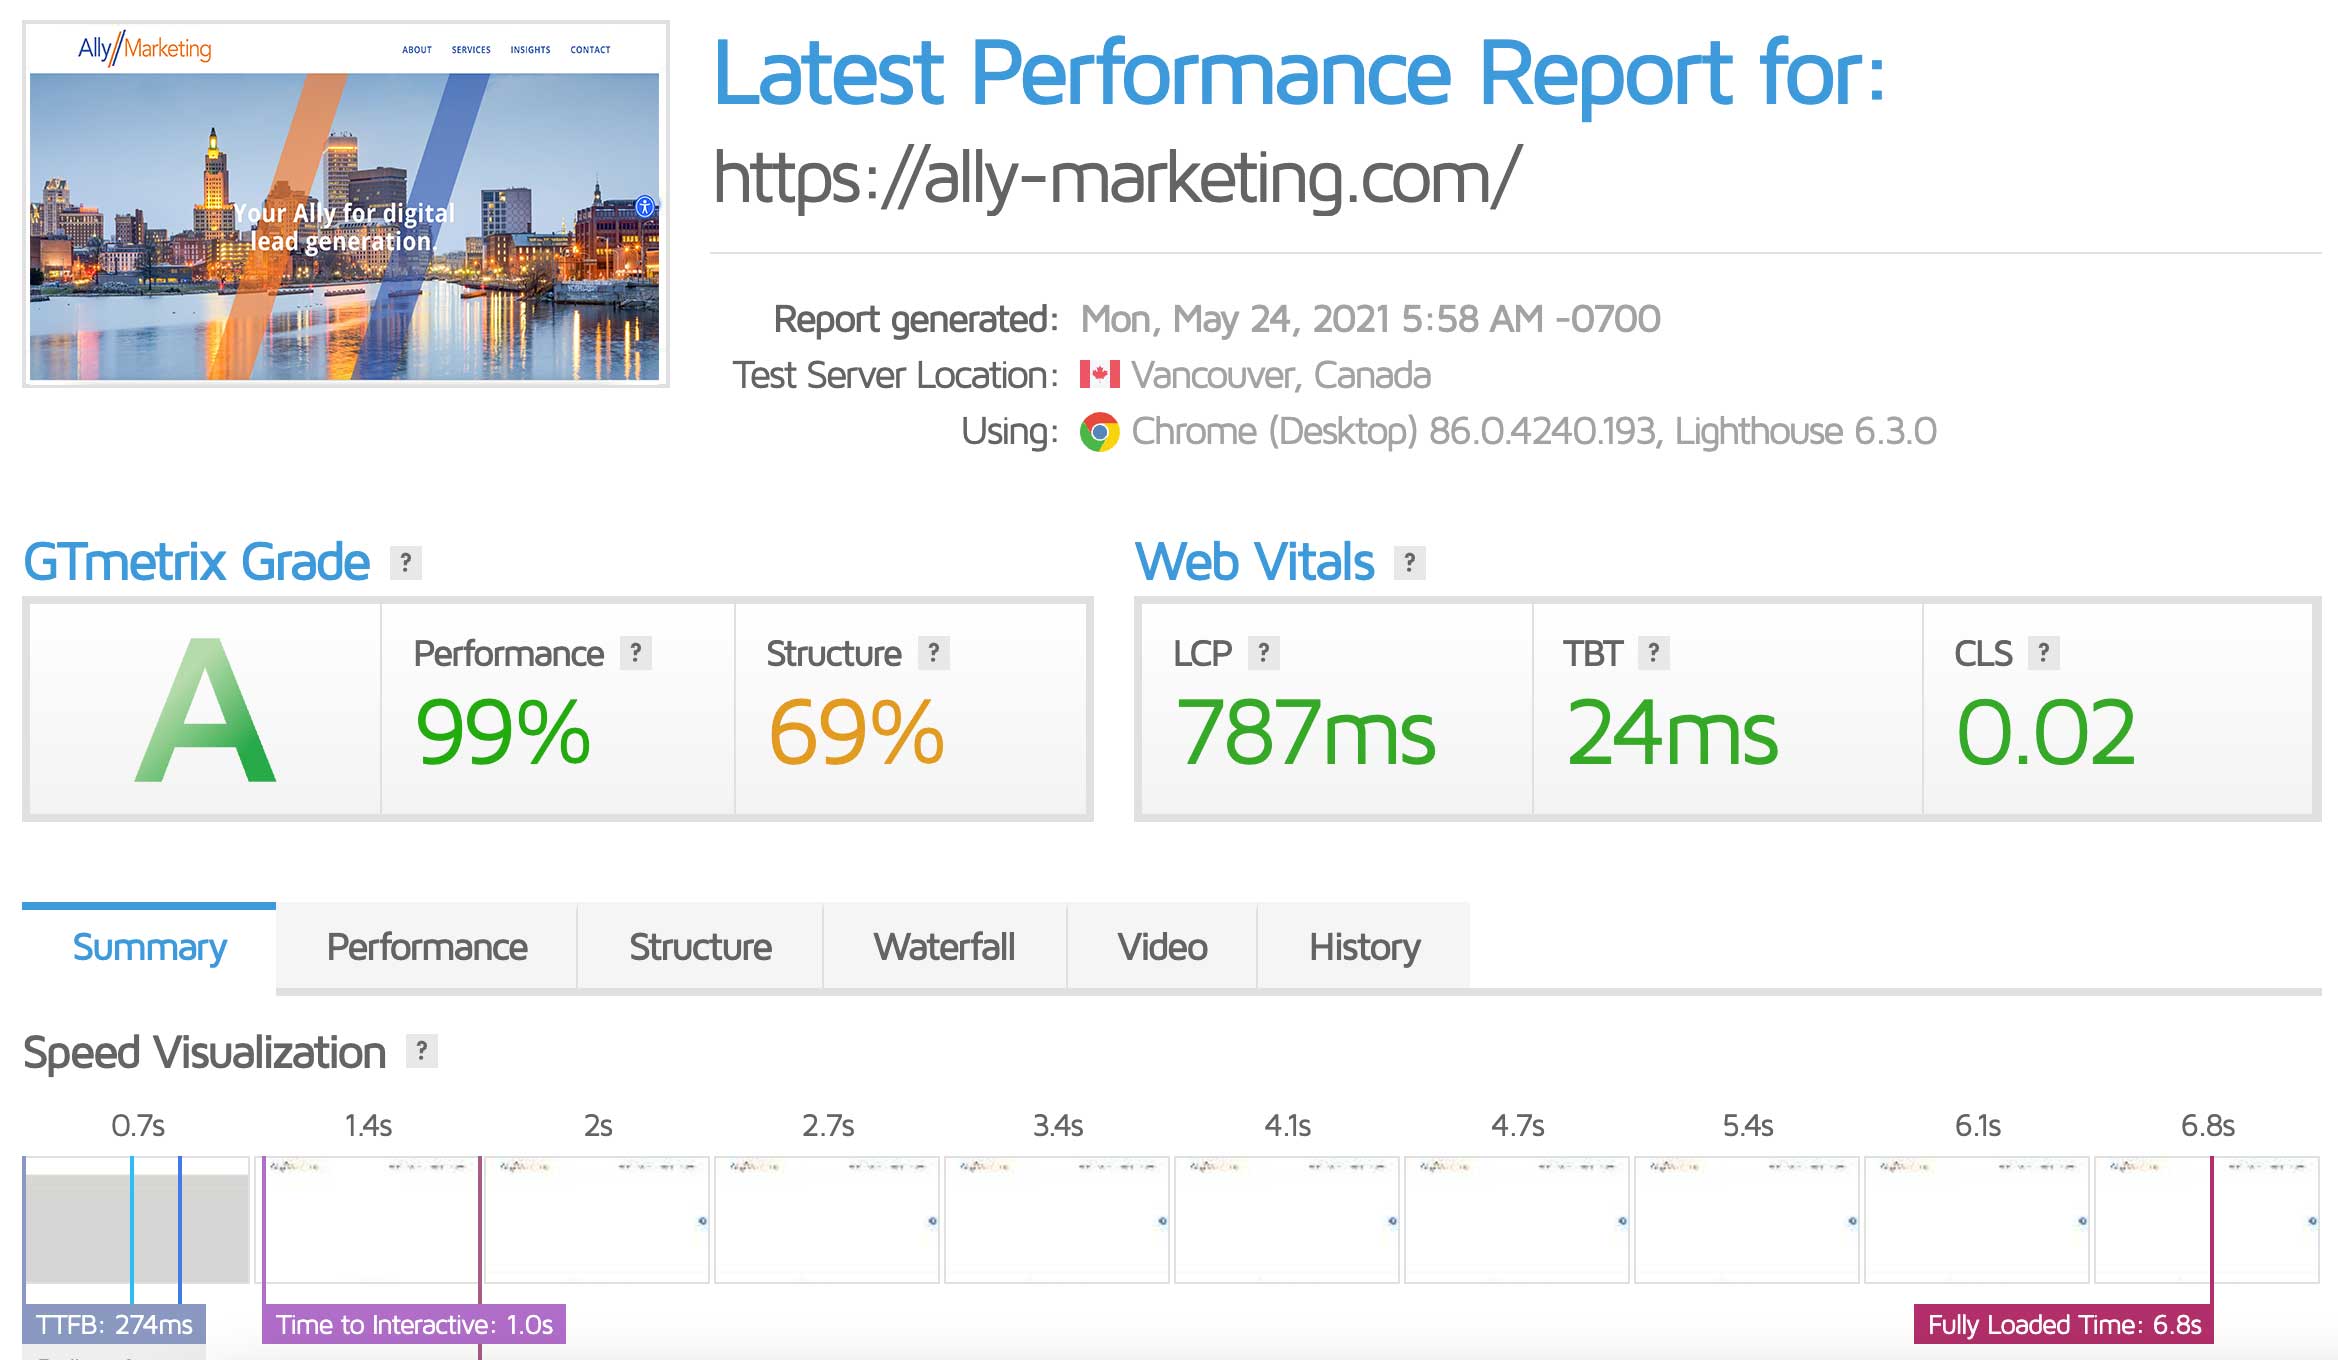Click the Speed Visualization help icon
Screen dimensions: 2338x1360
(423, 1051)
